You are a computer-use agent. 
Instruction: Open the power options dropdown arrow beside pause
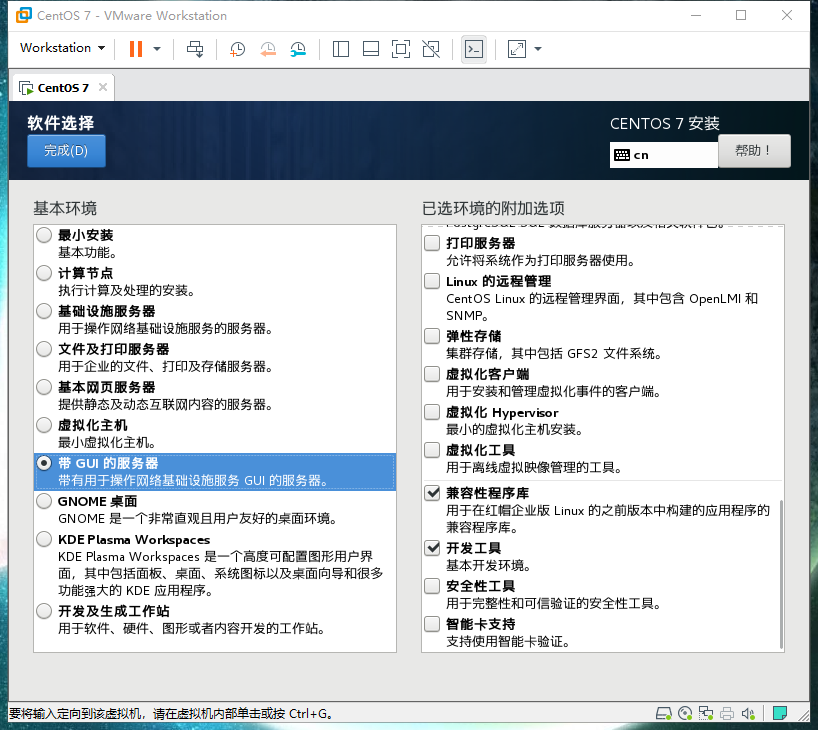(x=157, y=49)
